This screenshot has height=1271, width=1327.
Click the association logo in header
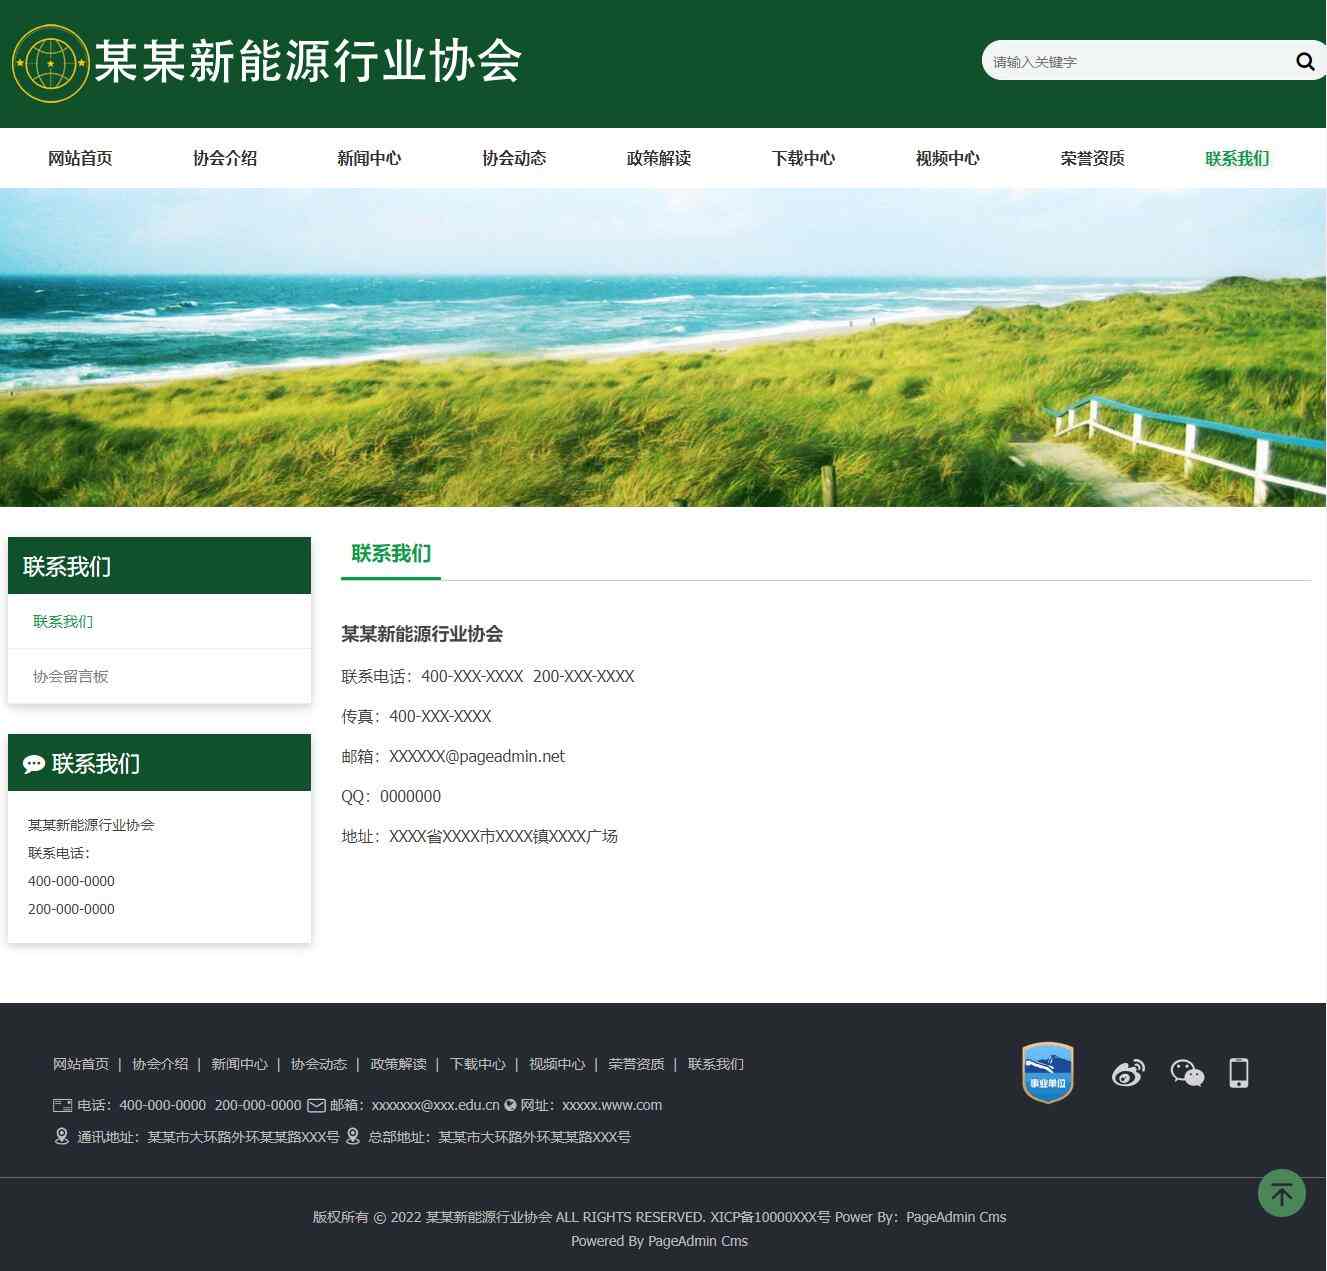[52, 63]
